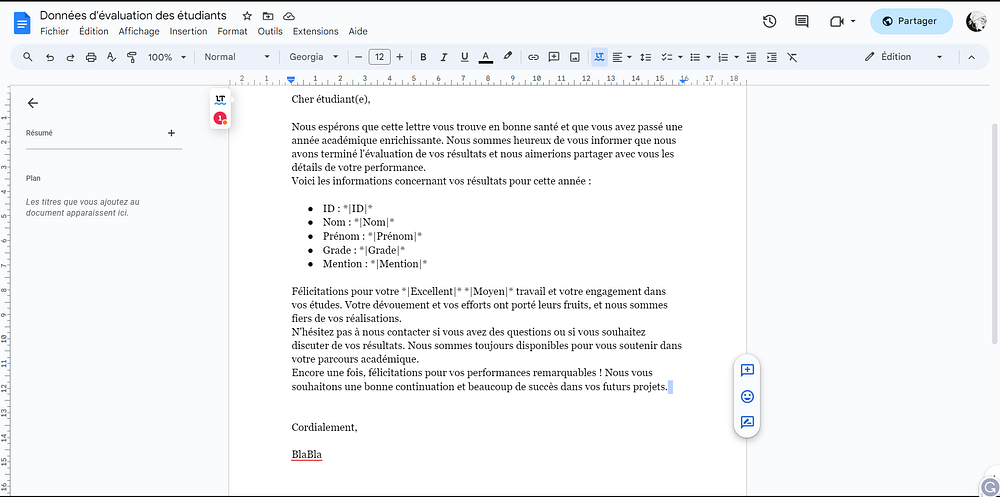Open the Extensions menu

pyautogui.click(x=316, y=31)
